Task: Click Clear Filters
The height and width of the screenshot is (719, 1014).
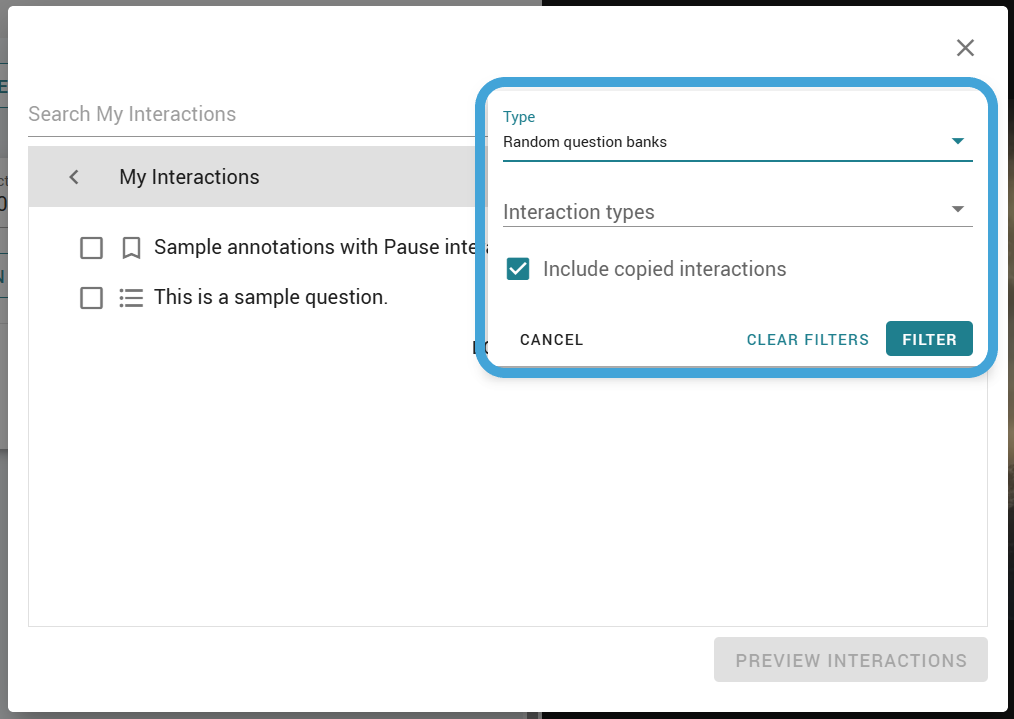Action: point(807,339)
